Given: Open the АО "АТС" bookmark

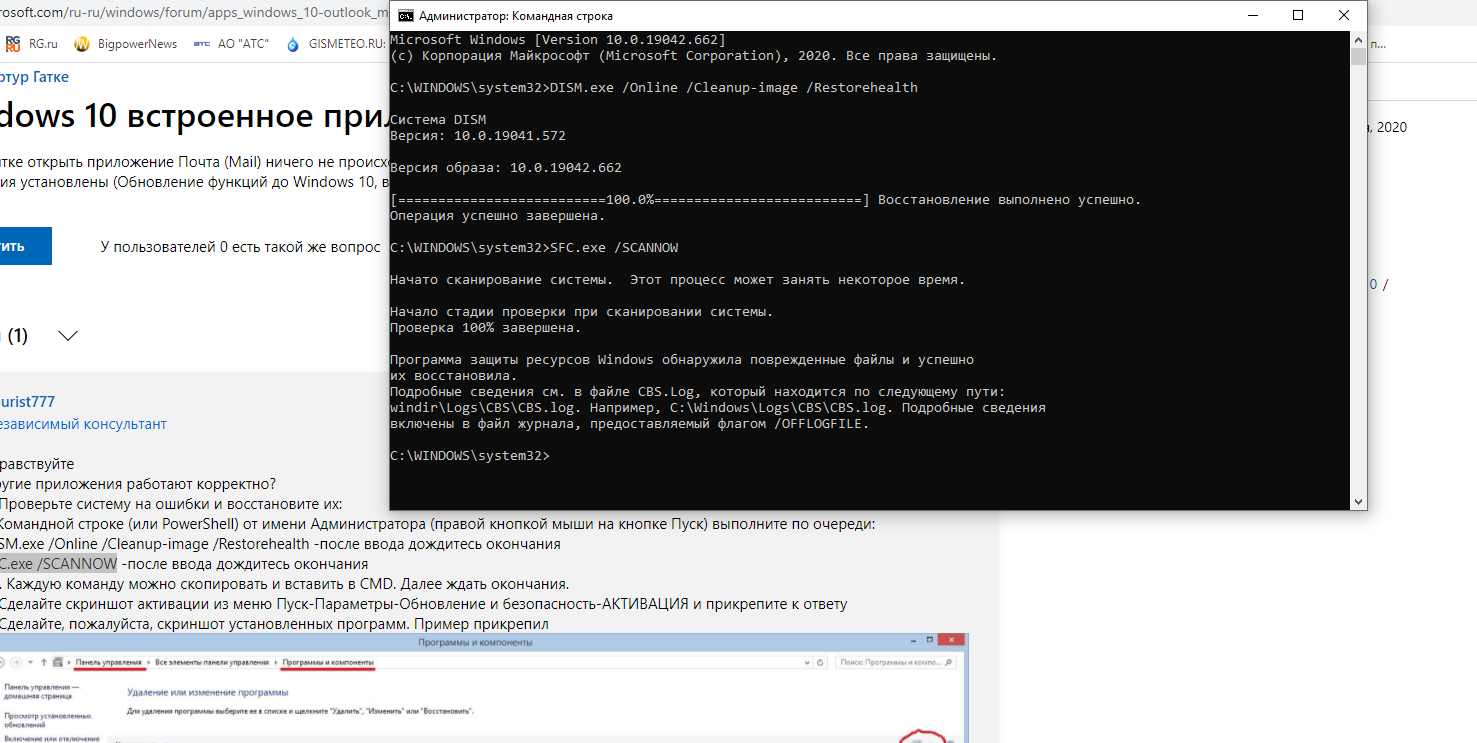Looking at the screenshot, I should pyautogui.click(x=231, y=43).
